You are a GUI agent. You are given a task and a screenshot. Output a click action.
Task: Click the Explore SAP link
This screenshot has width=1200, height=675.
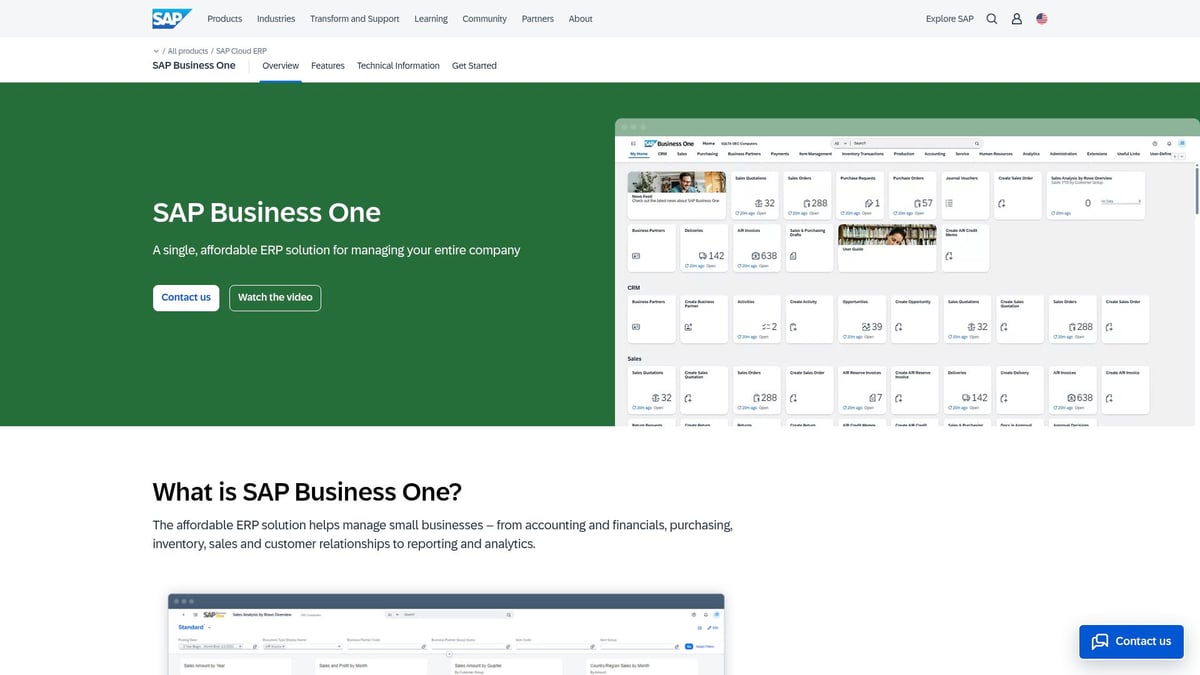[949, 19]
